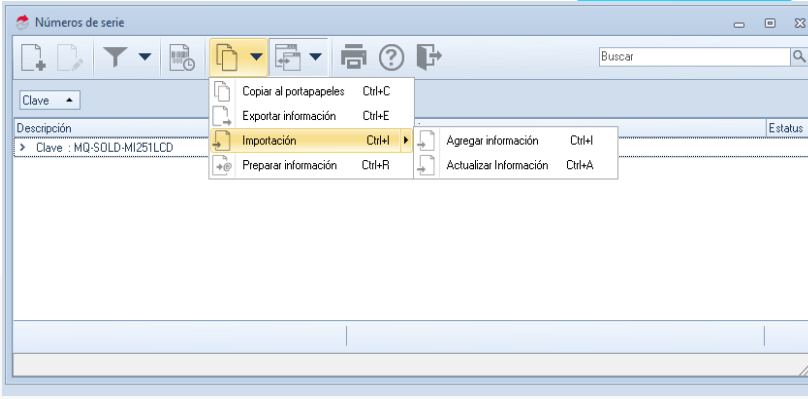Click the exit door icon

point(429,57)
